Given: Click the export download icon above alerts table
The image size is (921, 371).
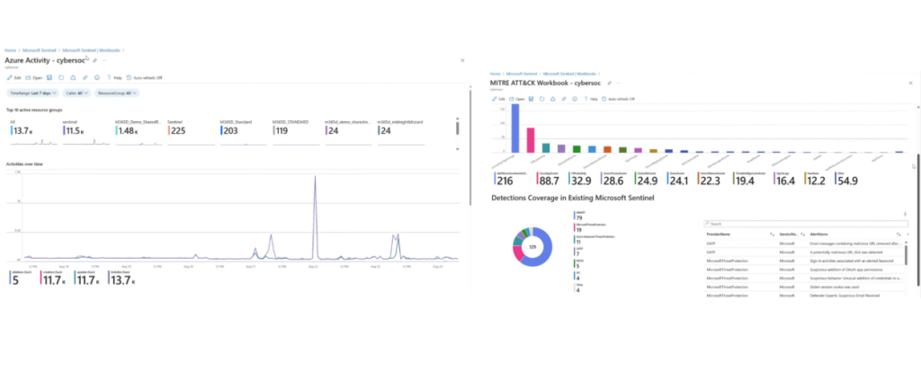Looking at the screenshot, I should pyautogui.click(x=905, y=214).
